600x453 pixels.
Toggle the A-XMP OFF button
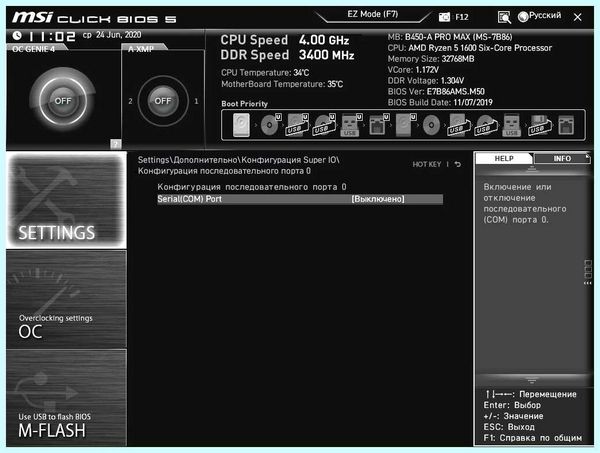(x=163, y=101)
